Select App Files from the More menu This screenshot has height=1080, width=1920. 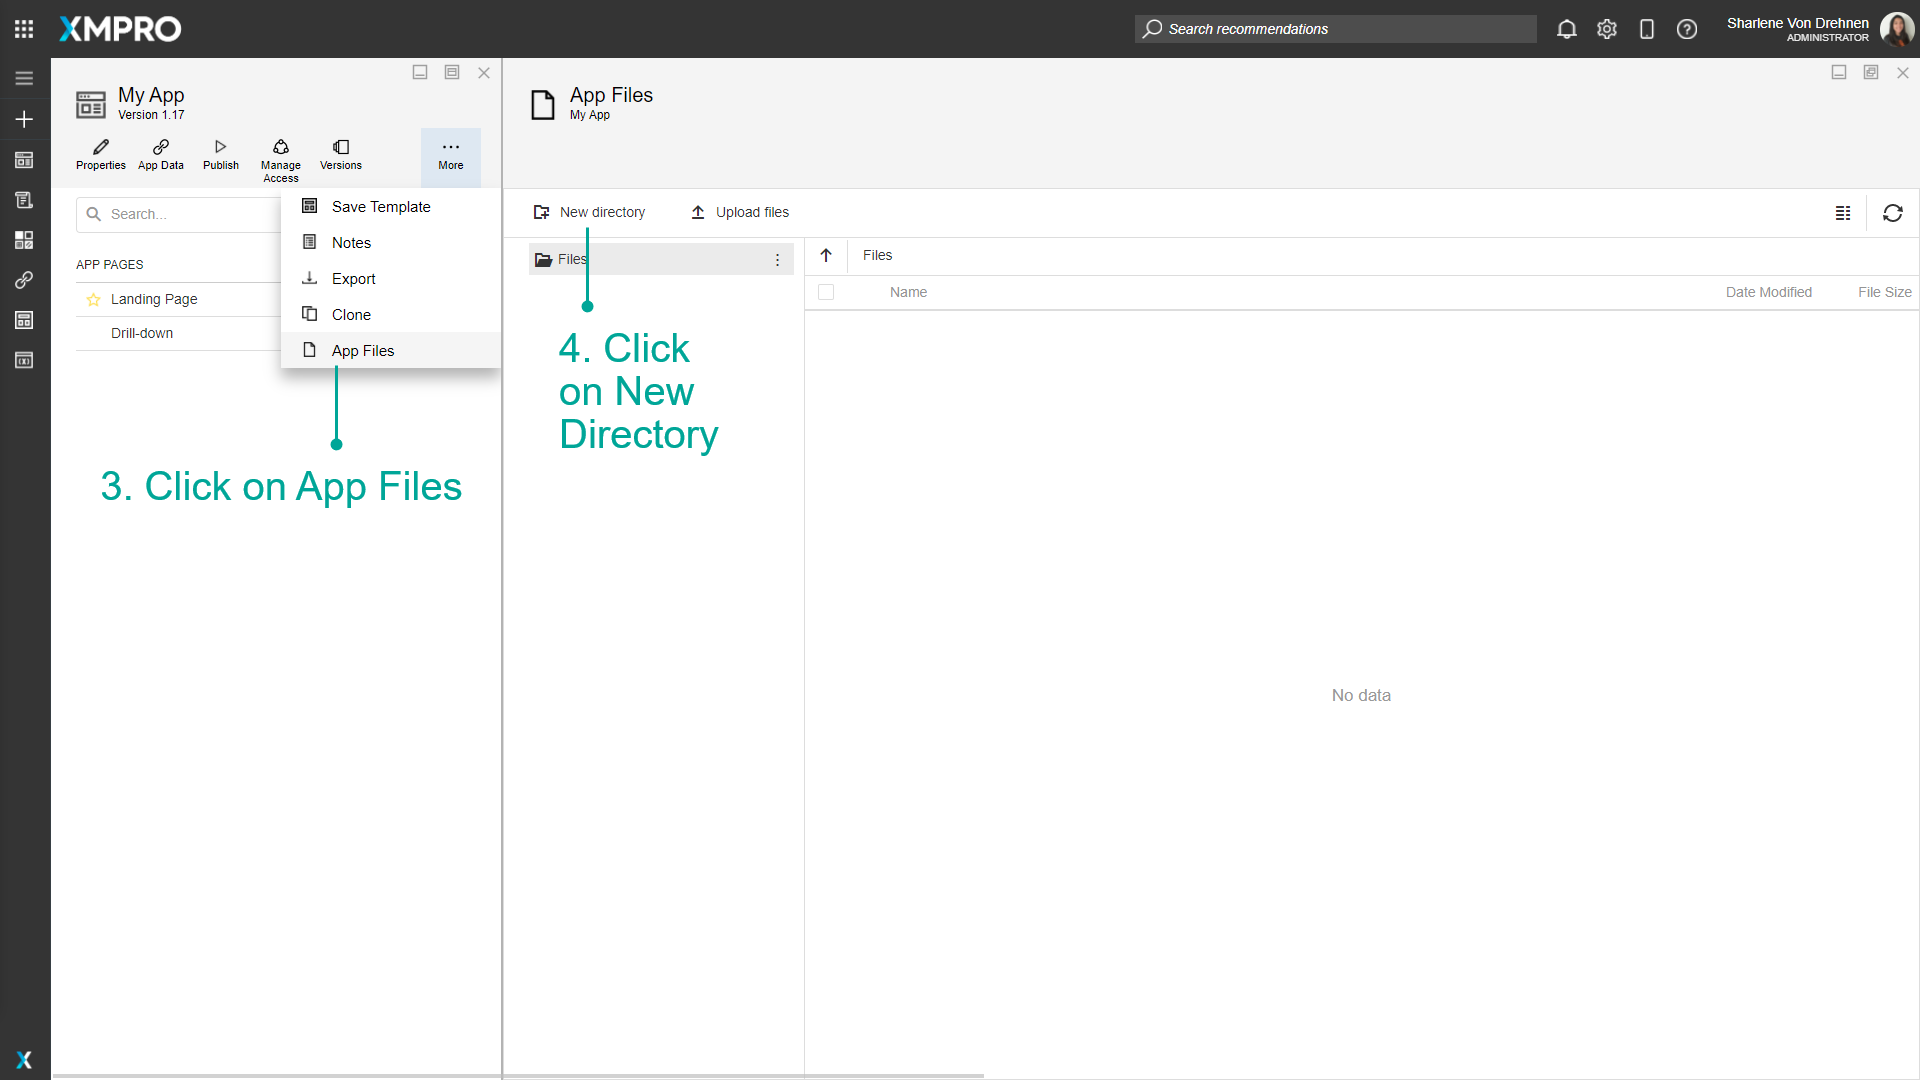coord(362,350)
